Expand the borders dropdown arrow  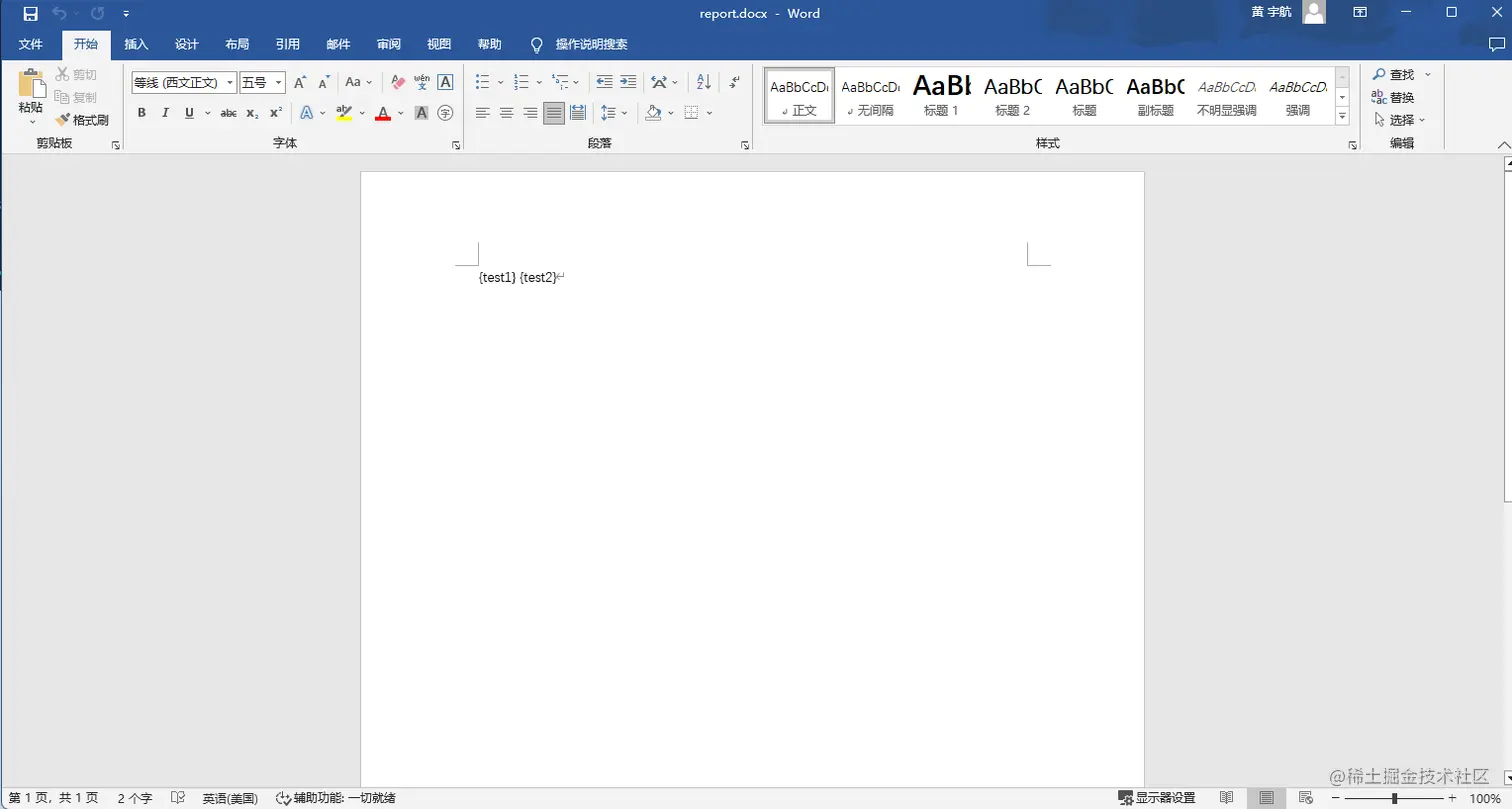point(709,113)
